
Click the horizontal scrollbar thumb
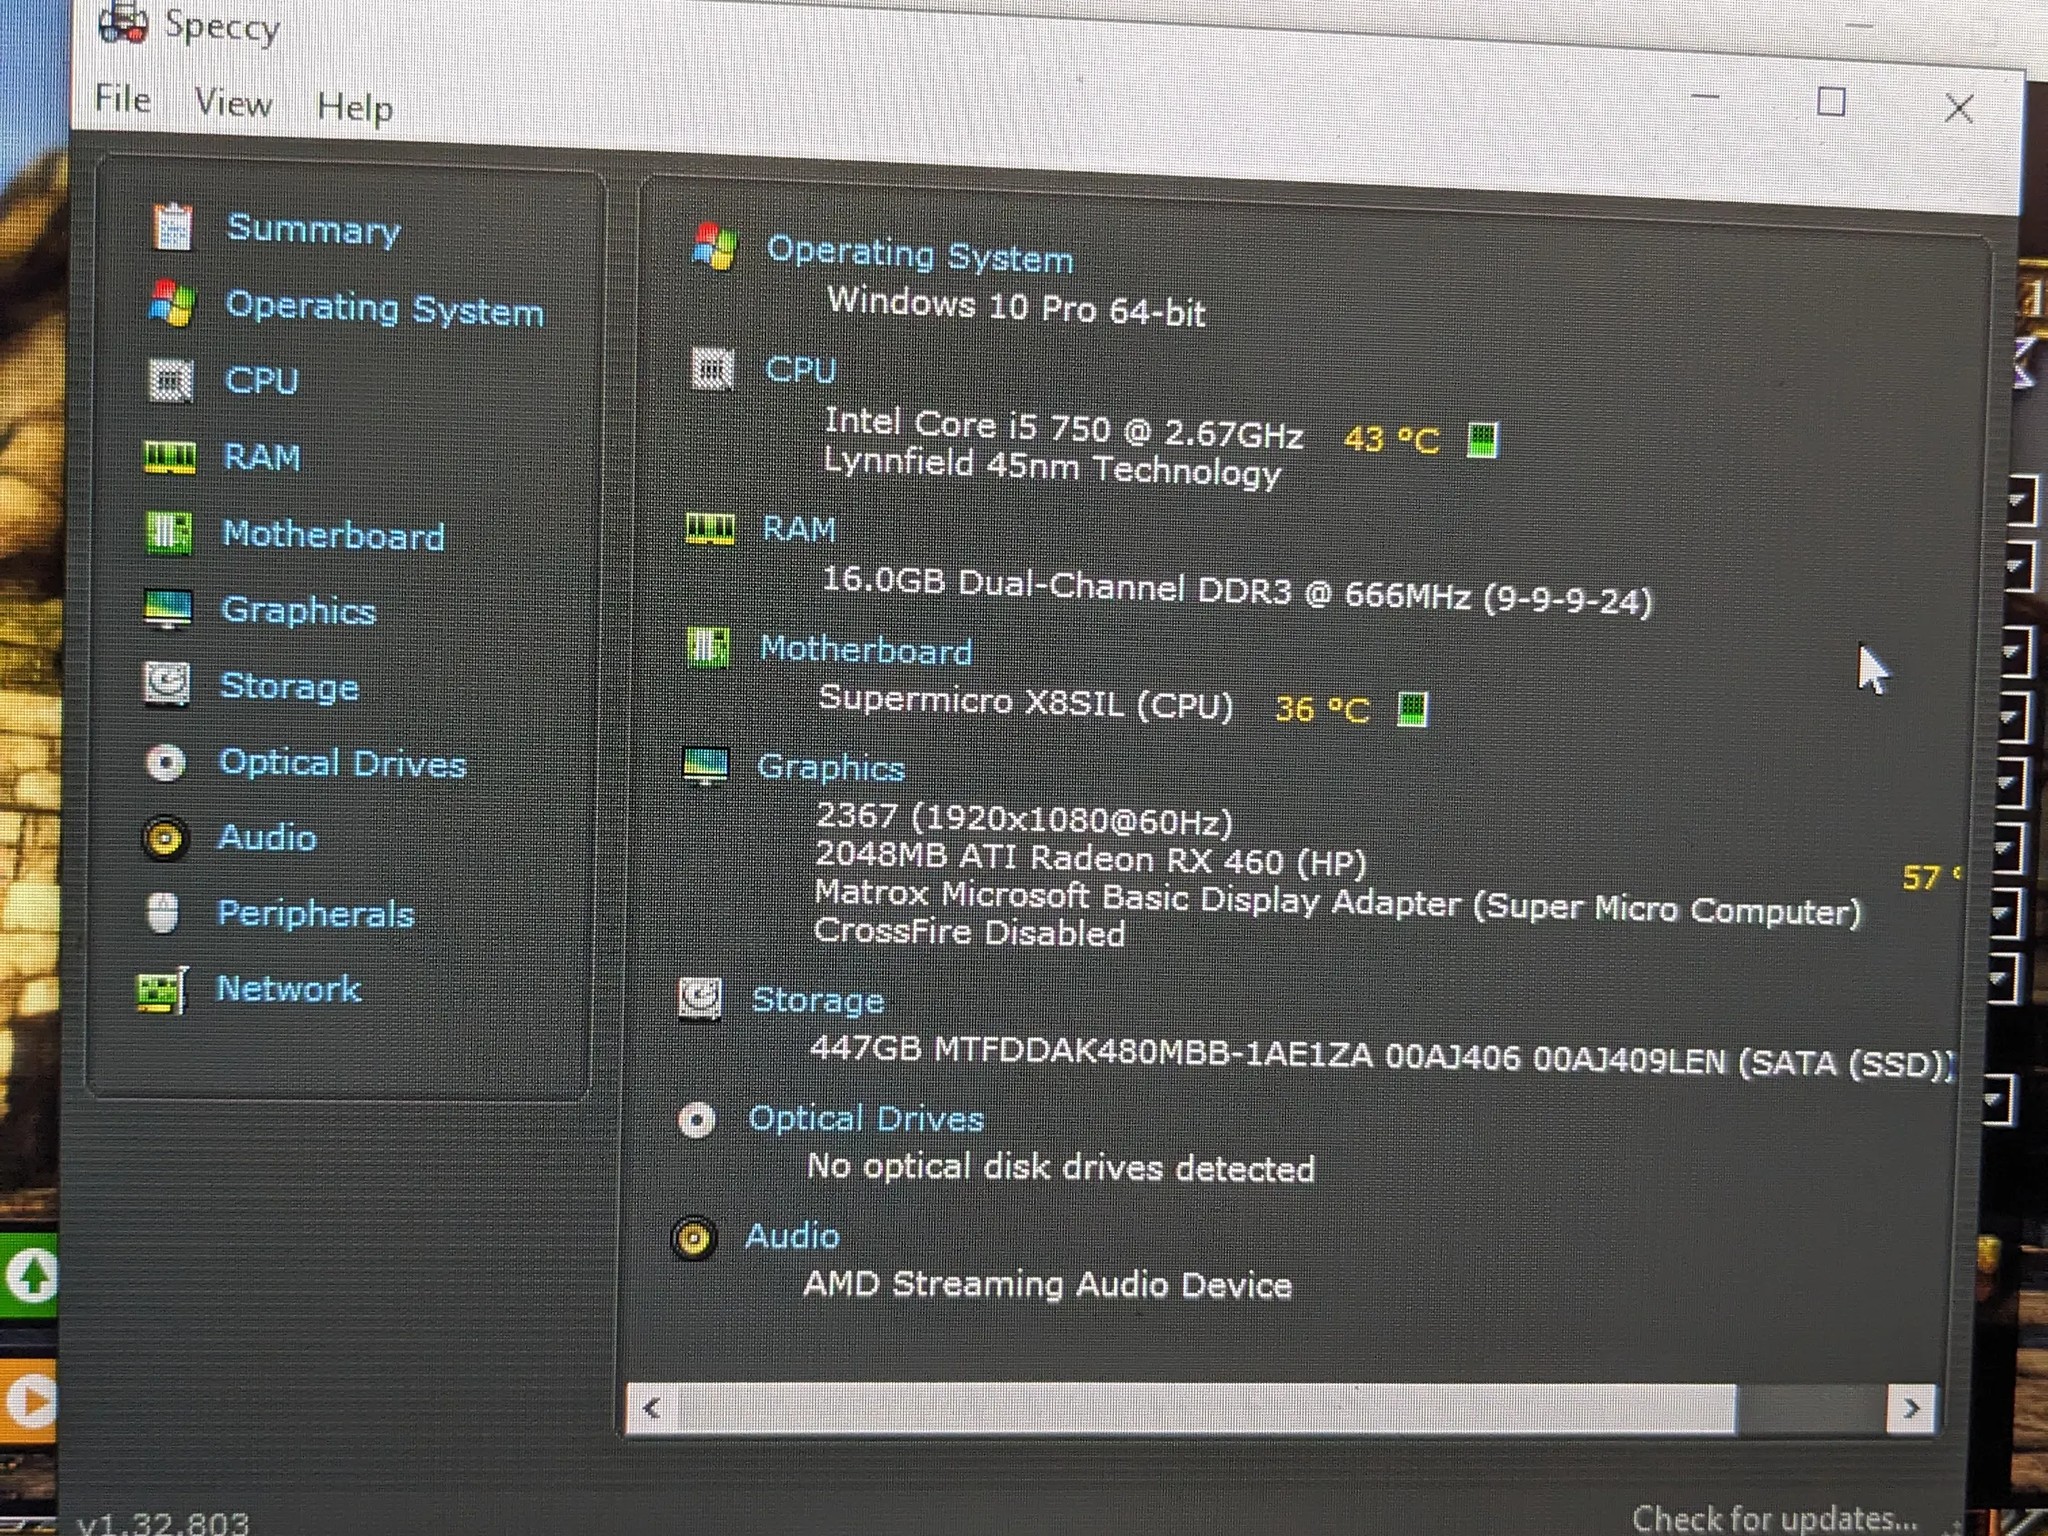[x=1206, y=1409]
